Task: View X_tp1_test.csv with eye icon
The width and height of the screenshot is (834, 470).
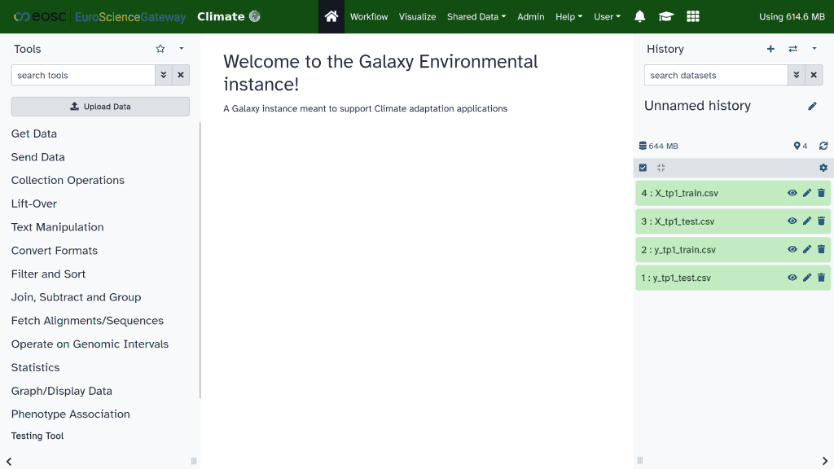Action: point(792,221)
